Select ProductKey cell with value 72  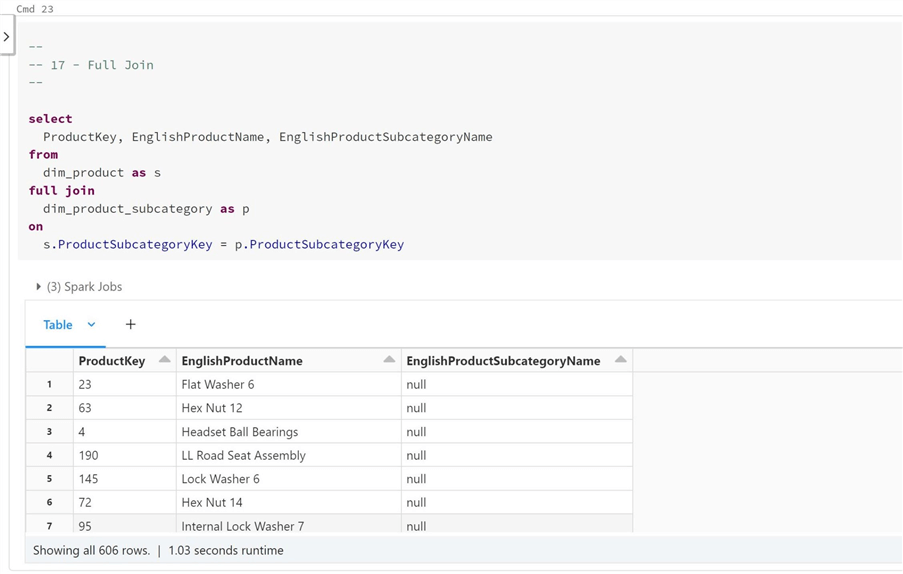pos(125,503)
